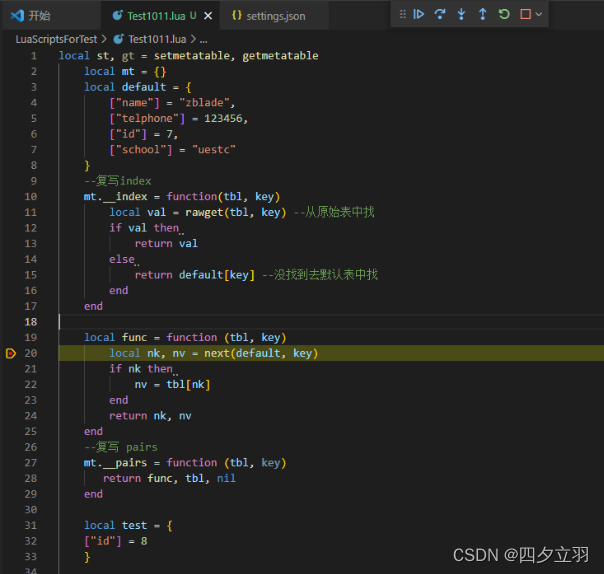Viewport: 604px width, 574px height.
Task: Click the ["id"] = 8 entry on line 32
Action: point(116,541)
